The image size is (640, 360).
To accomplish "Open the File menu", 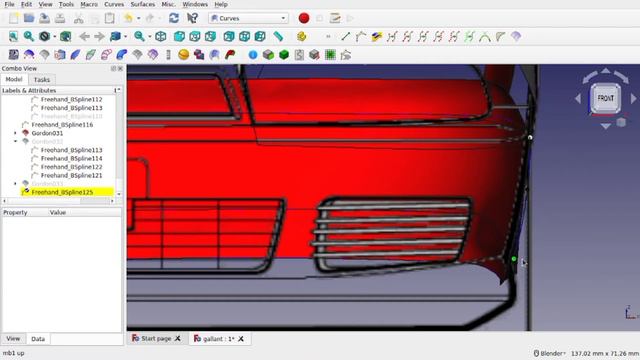I will [x=9, y=4].
